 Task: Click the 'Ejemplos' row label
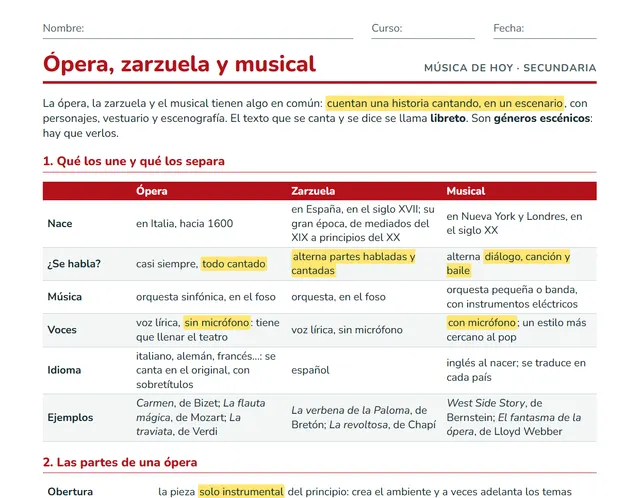pyautogui.click(x=70, y=418)
